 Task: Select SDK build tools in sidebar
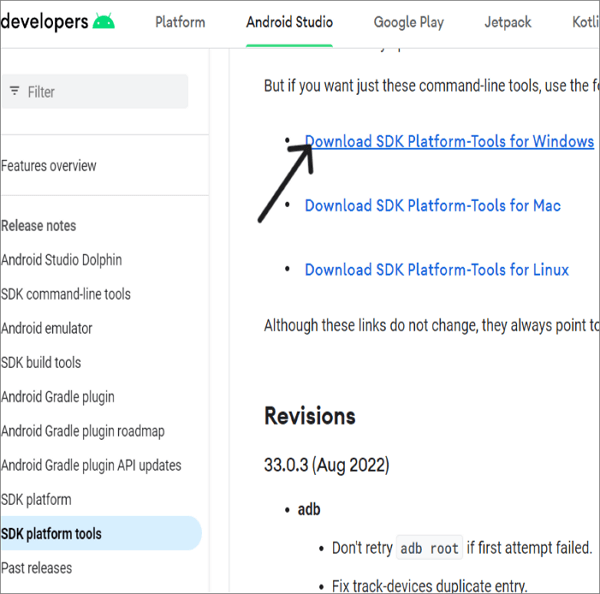[41, 362]
